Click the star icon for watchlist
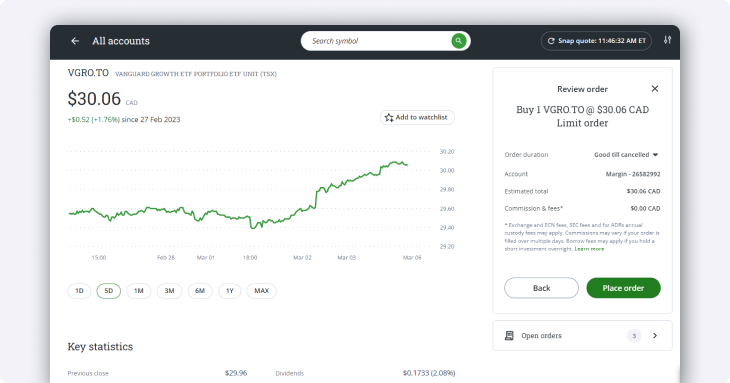This screenshot has height=383, width=730. 389,118
